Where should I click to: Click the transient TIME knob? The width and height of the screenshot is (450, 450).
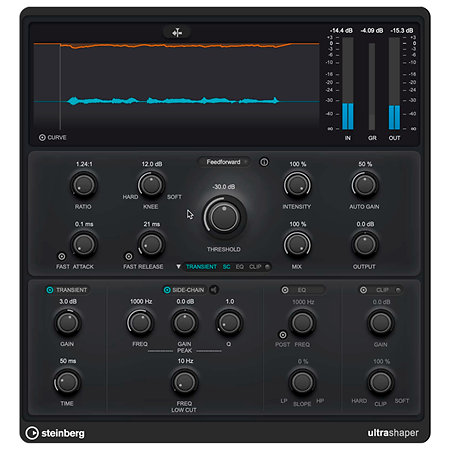(67, 382)
